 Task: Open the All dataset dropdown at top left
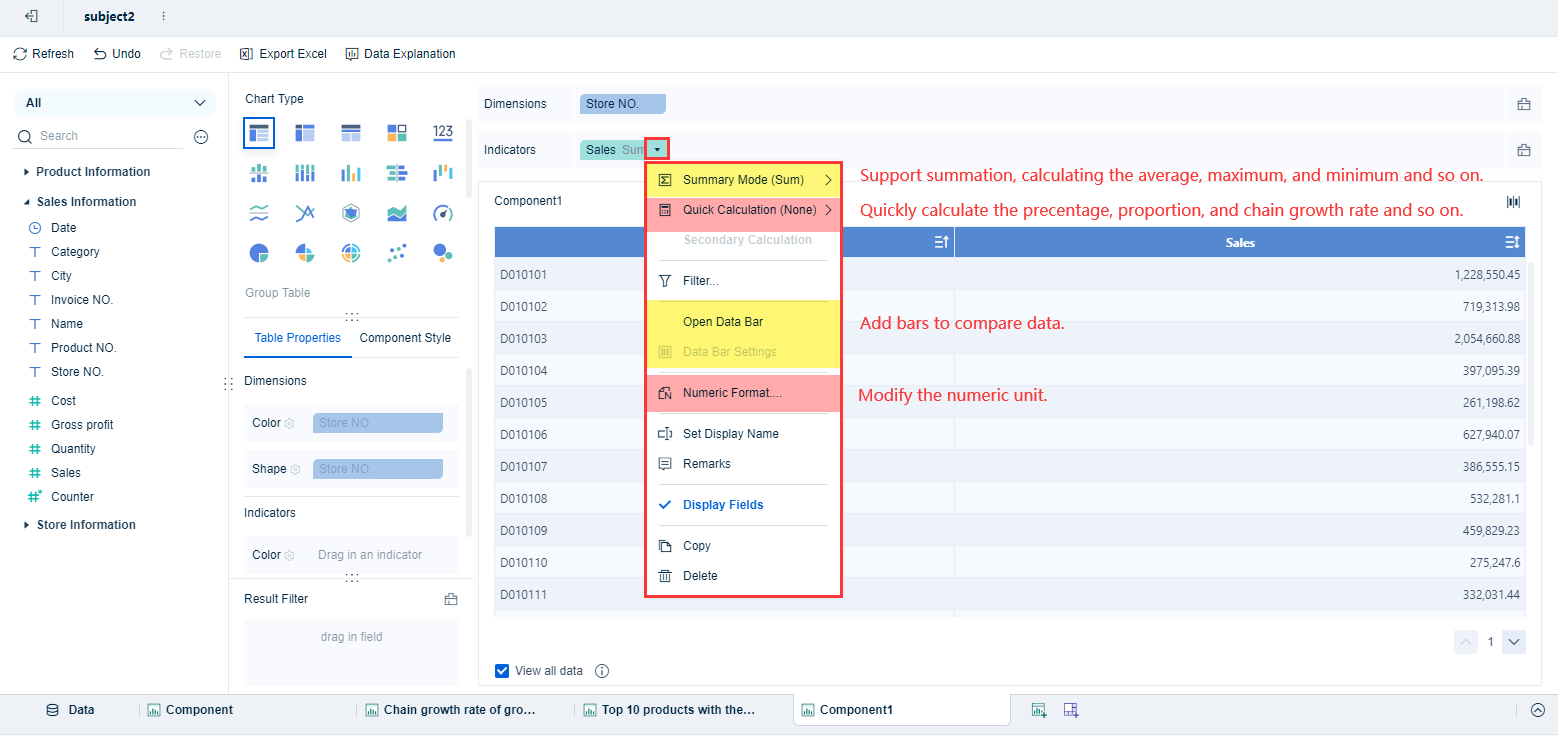(x=114, y=102)
